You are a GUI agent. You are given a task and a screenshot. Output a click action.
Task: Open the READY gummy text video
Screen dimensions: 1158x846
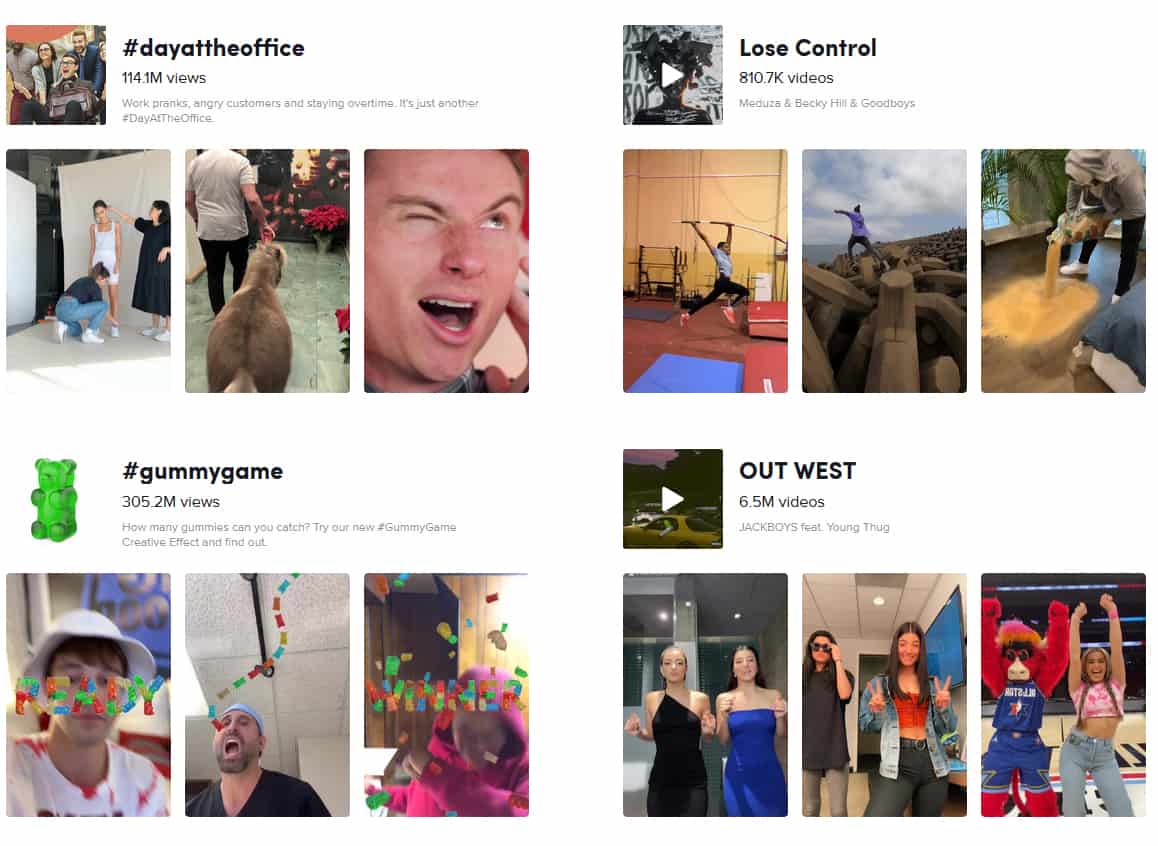(x=89, y=695)
